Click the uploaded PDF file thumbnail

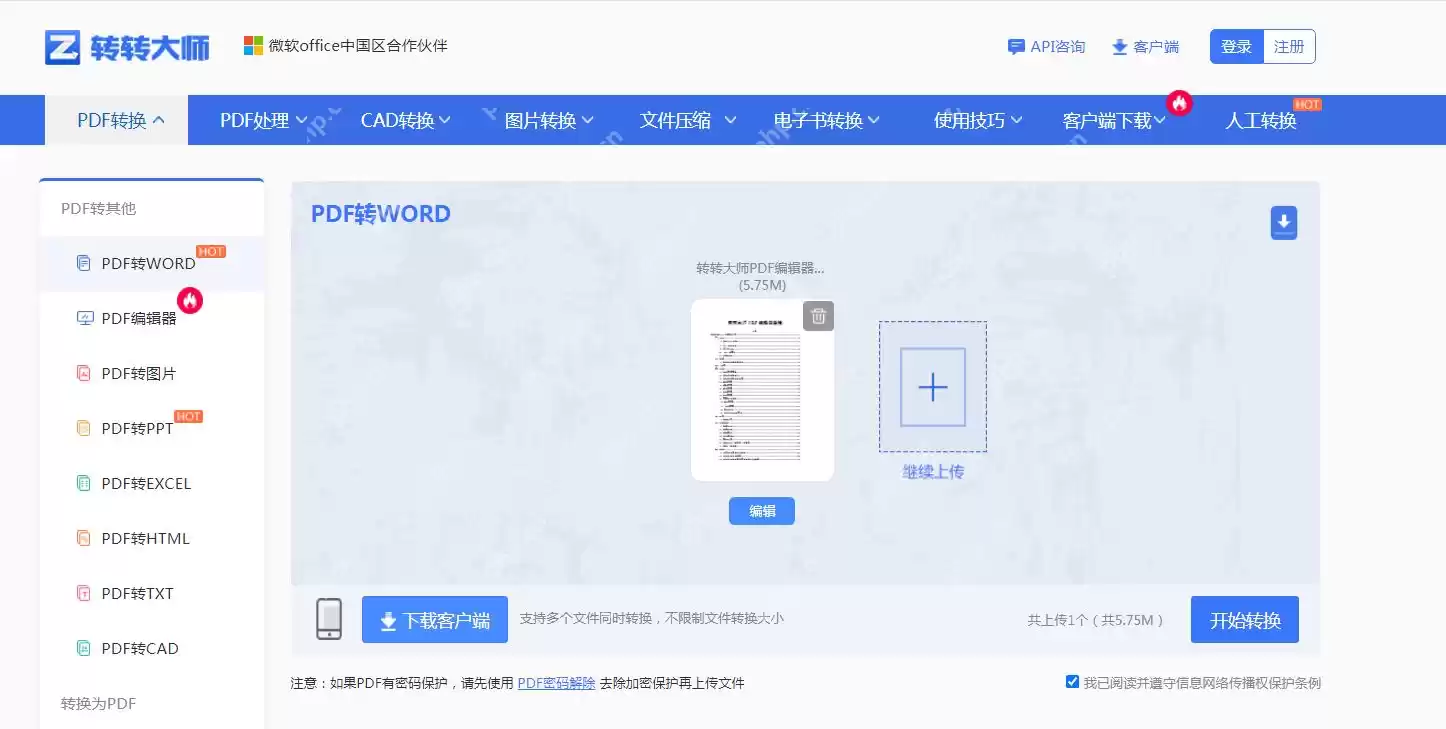click(762, 390)
